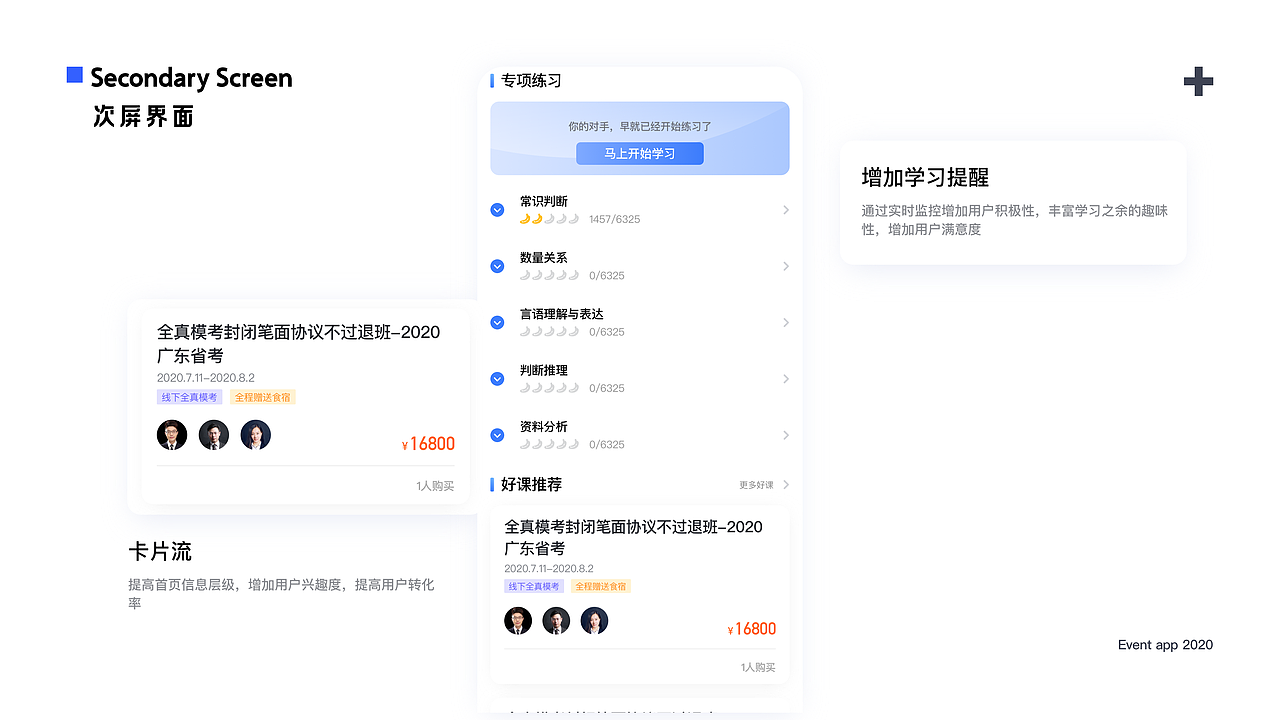Open course title in left enlarged card
Viewport: 1280px width, 720px height.
[298, 344]
